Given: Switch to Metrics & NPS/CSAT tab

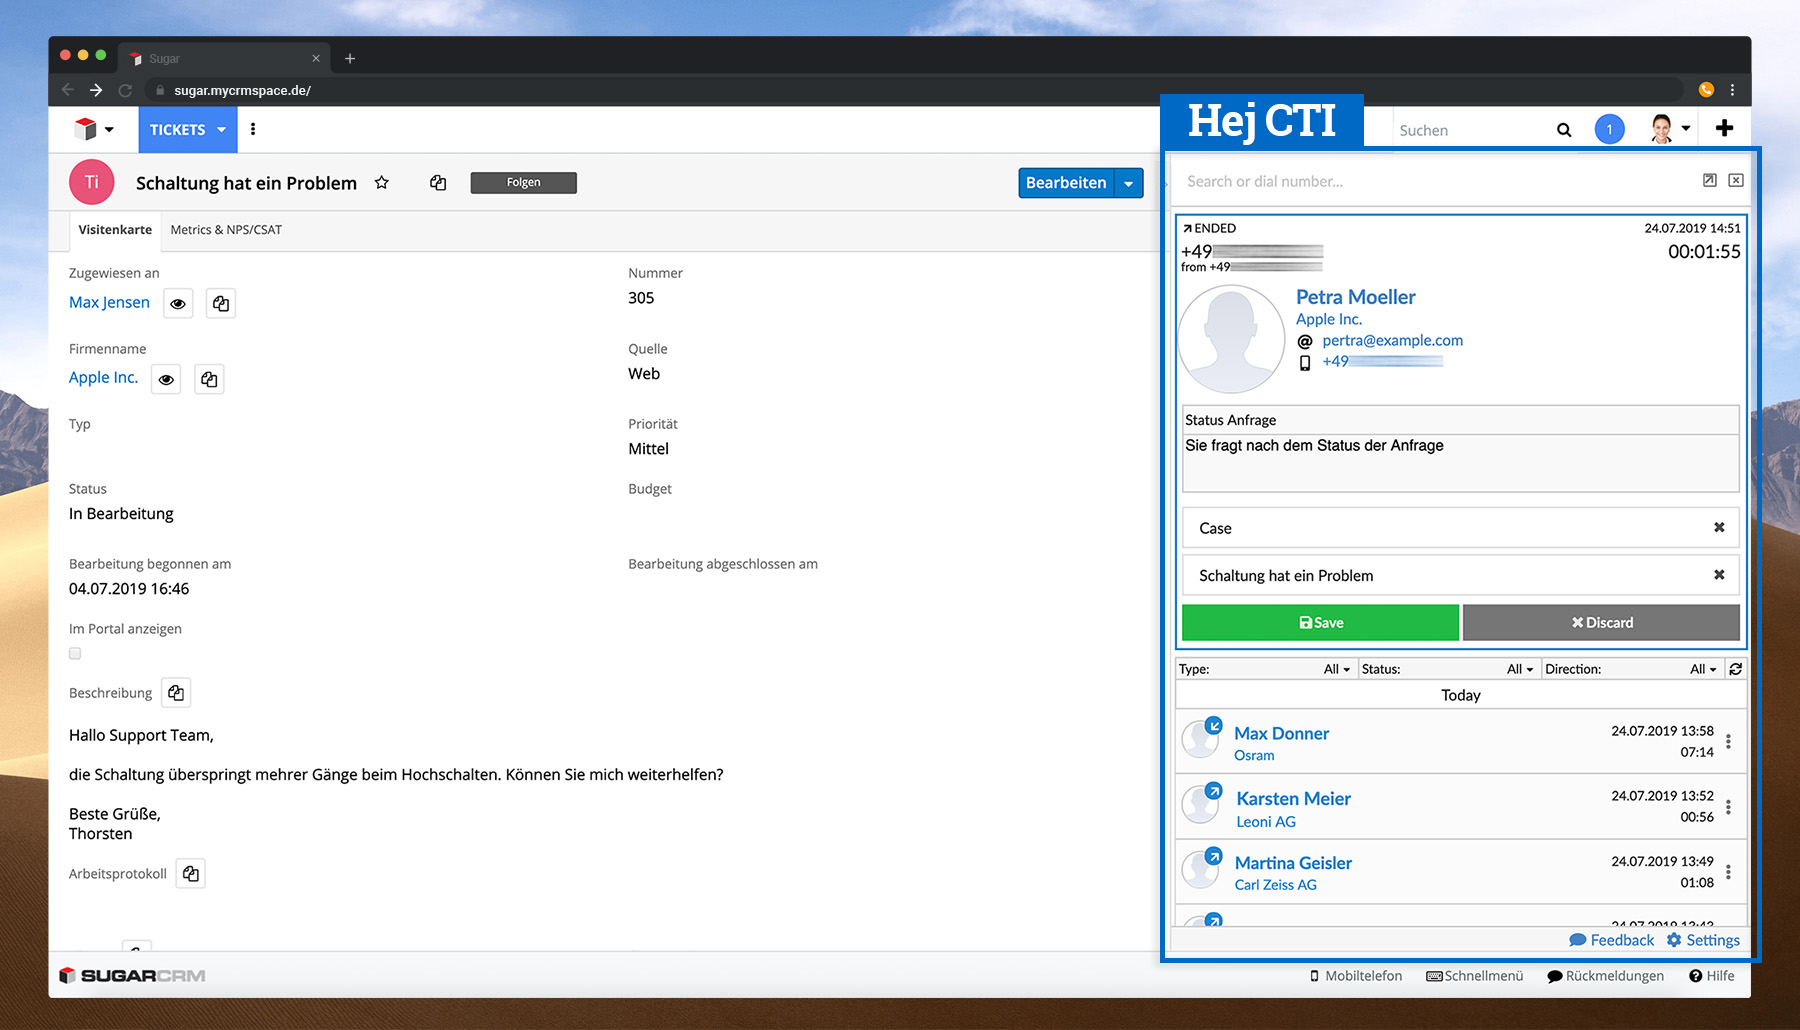Looking at the screenshot, I should coord(226,230).
